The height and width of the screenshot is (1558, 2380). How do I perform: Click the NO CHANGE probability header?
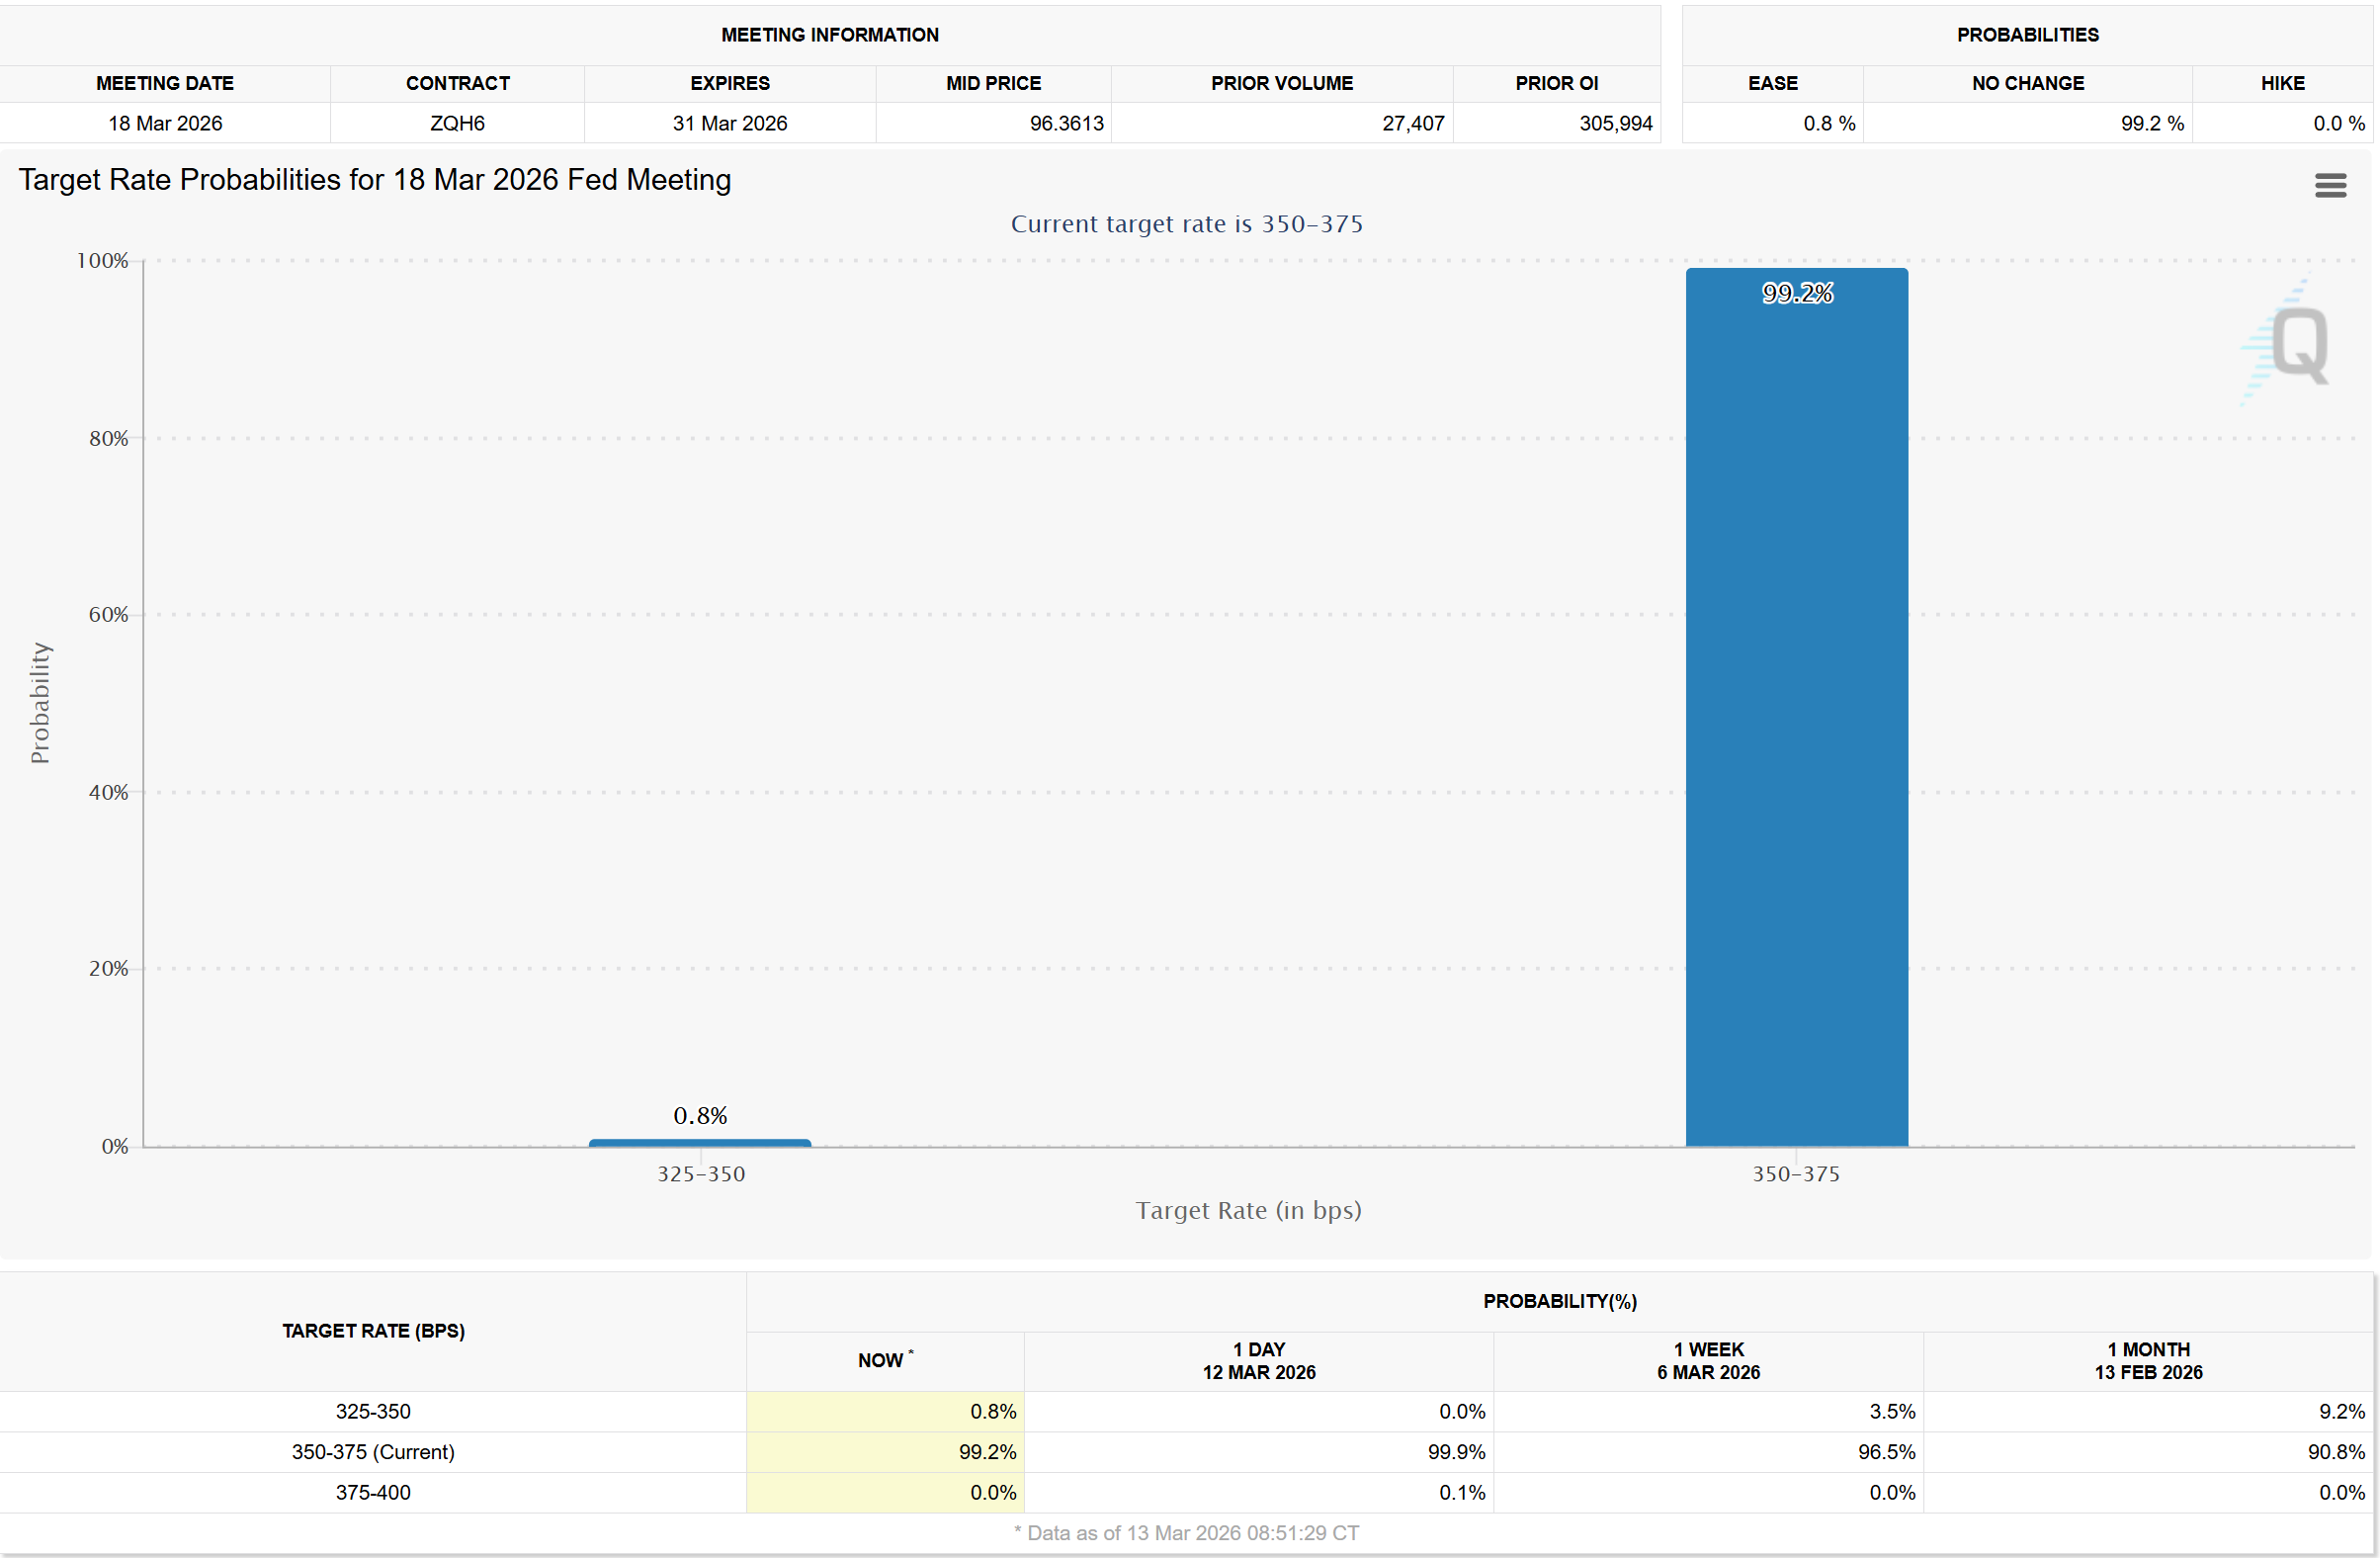(x=2027, y=83)
